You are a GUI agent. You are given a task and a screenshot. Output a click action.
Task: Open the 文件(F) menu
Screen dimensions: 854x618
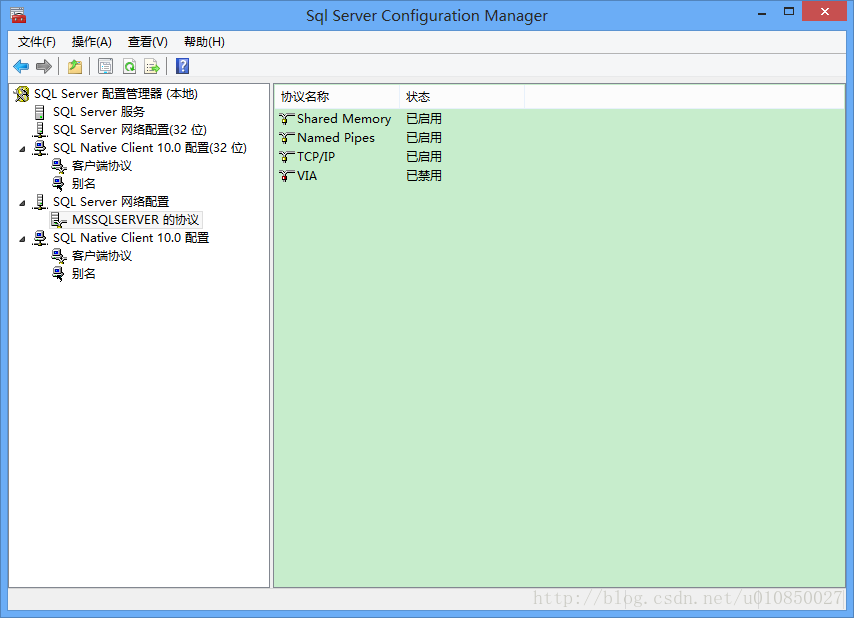click(x=37, y=42)
